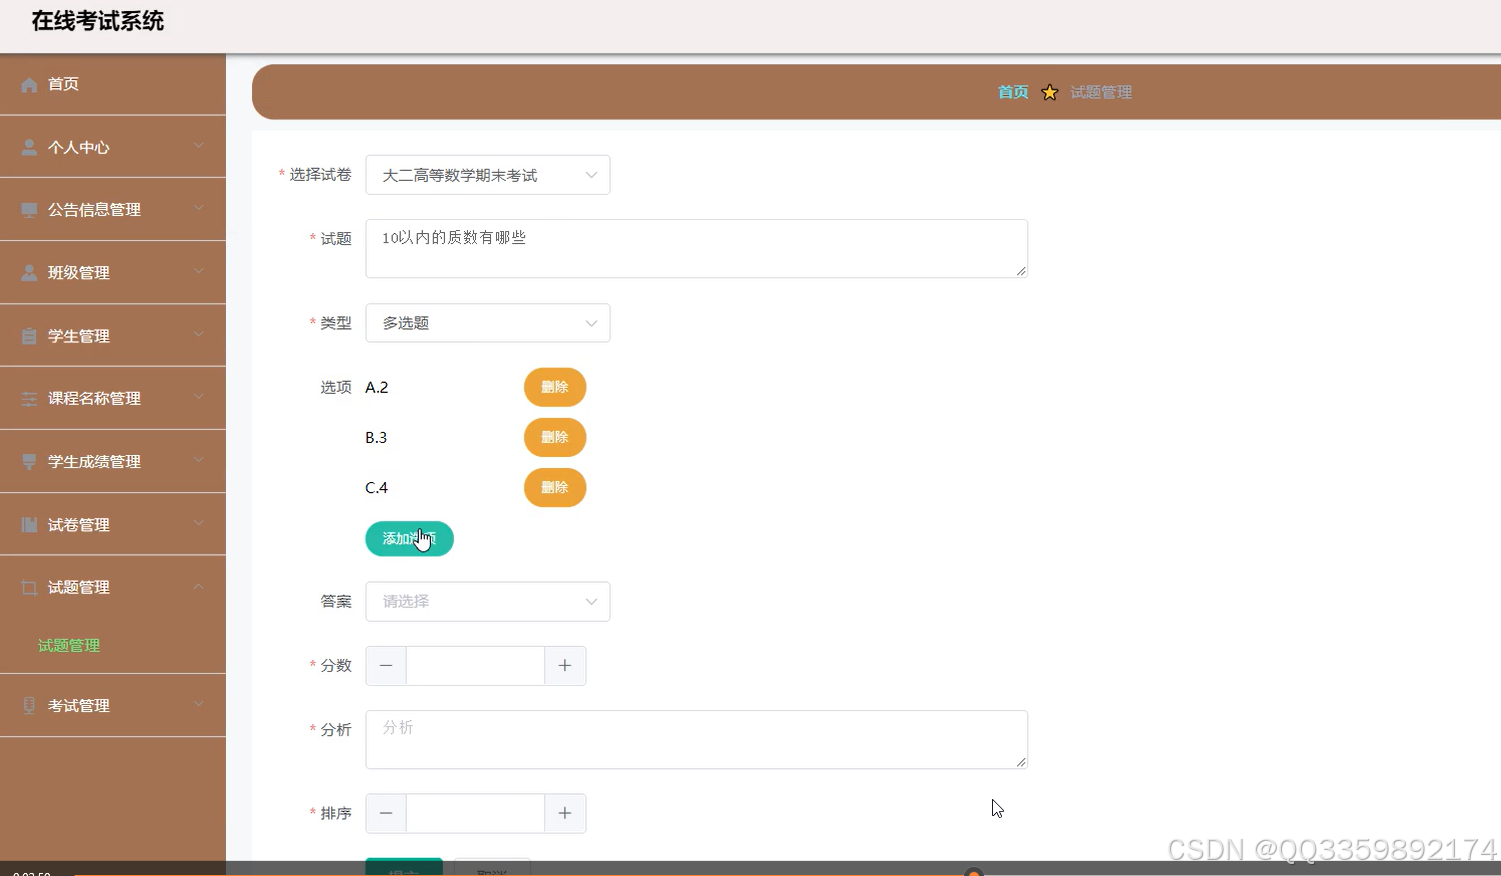Click option text C.4

[377, 488]
